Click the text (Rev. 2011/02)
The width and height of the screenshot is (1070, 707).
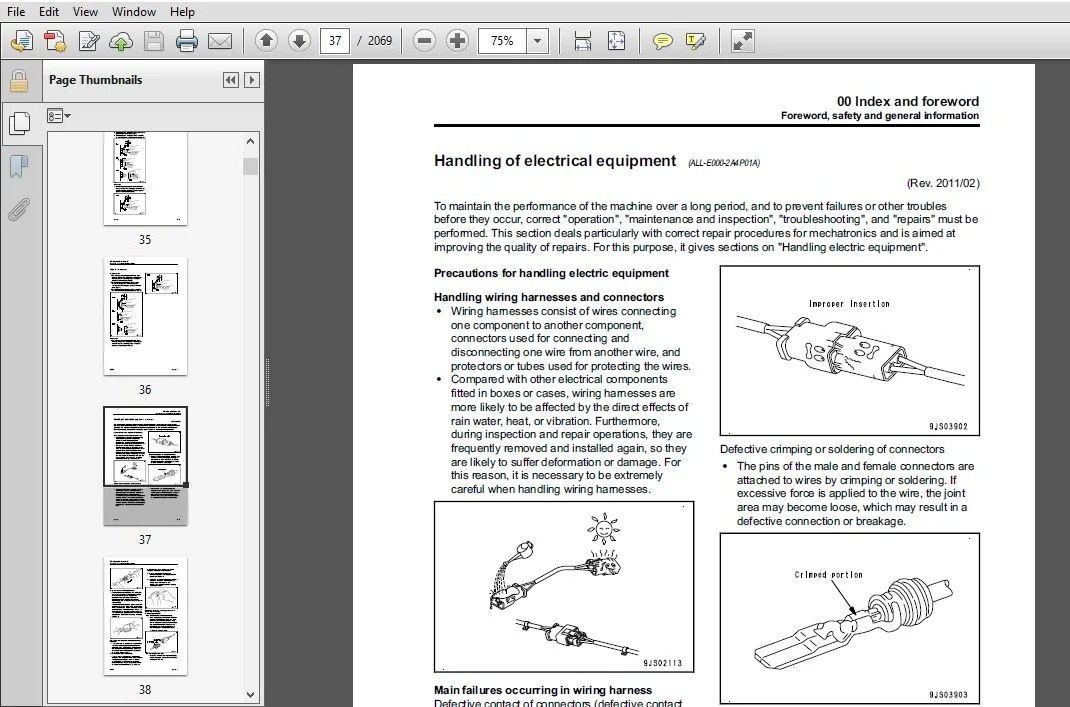pos(943,183)
